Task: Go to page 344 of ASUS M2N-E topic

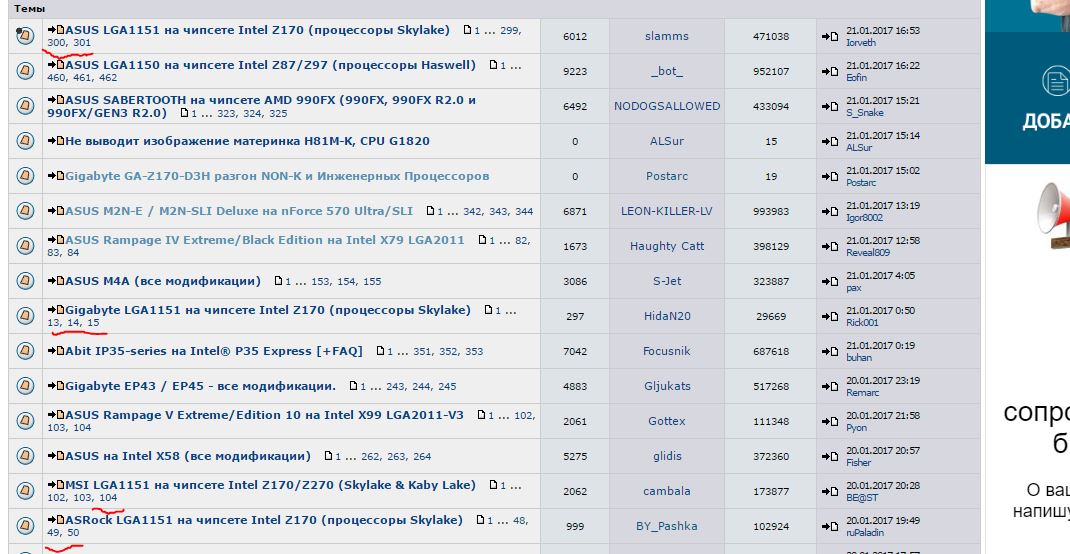Action: coord(524,212)
